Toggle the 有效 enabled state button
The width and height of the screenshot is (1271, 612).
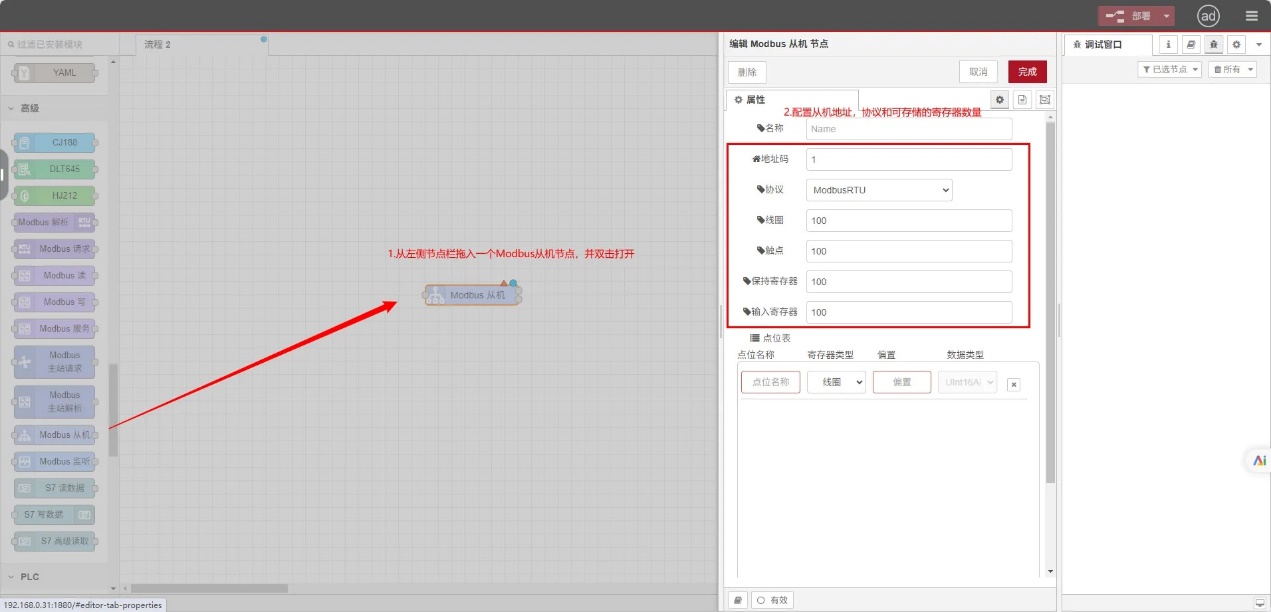[772, 600]
